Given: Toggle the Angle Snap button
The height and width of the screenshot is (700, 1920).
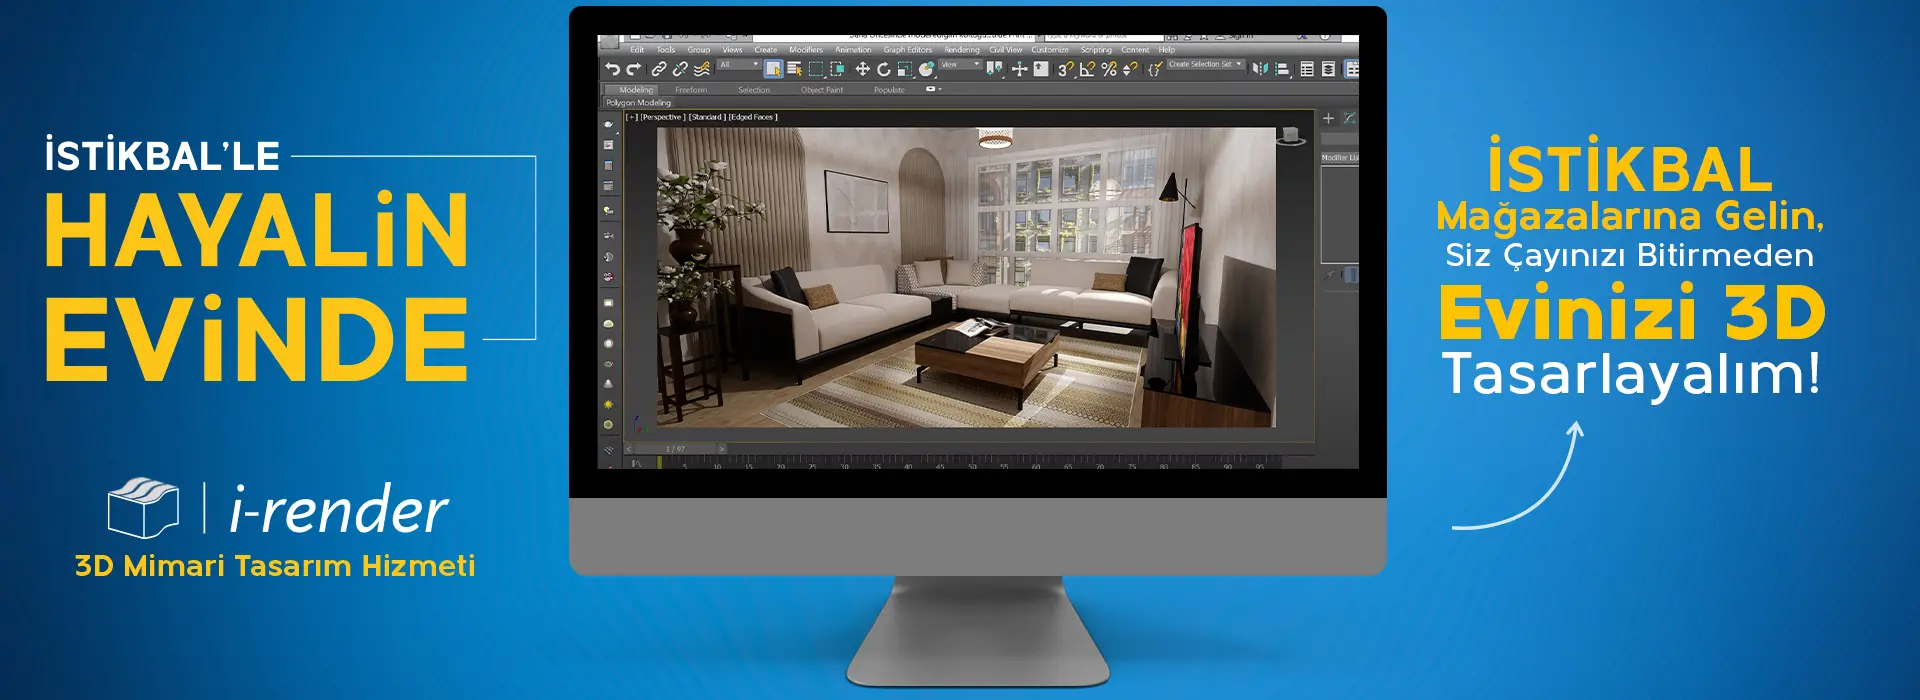Looking at the screenshot, I should [1087, 69].
